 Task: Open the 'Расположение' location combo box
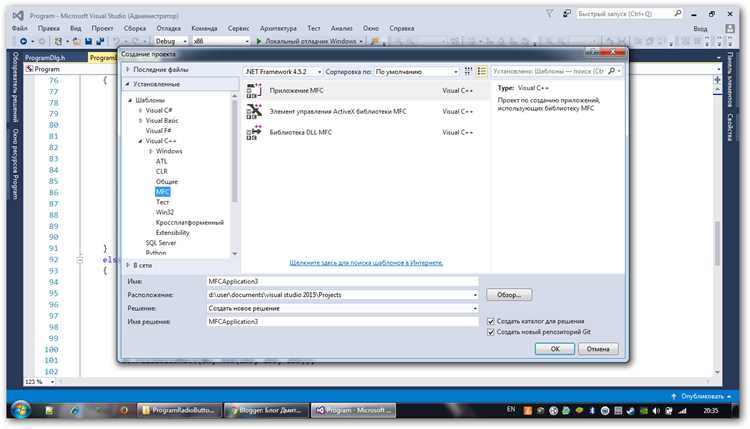point(342,295)
